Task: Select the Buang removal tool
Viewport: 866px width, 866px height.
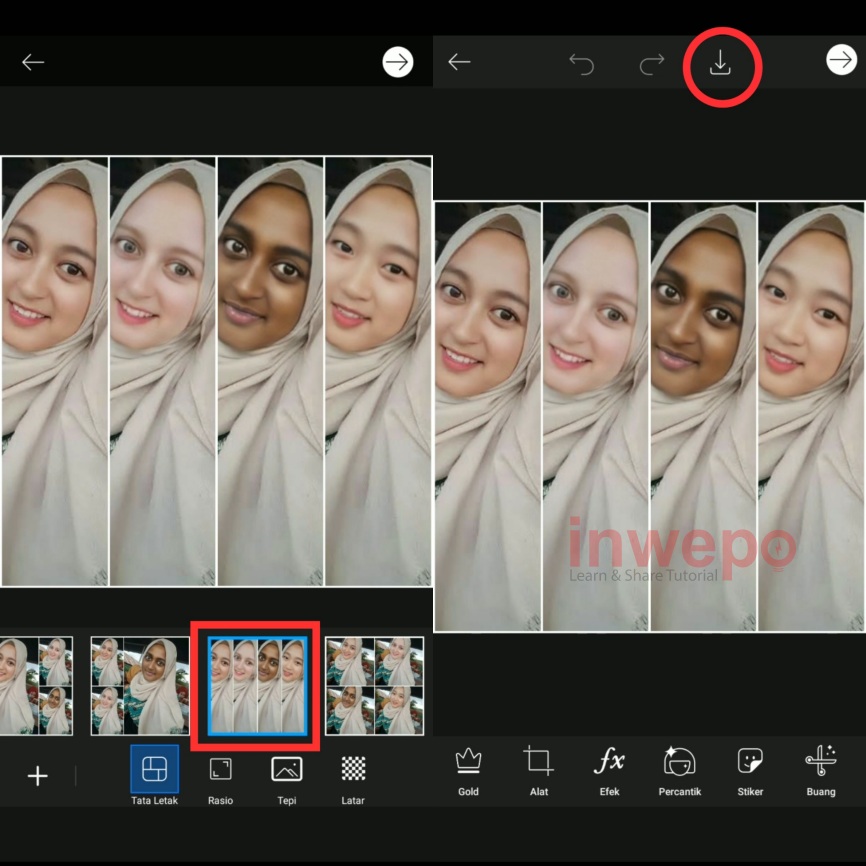Action: point(820,770)
